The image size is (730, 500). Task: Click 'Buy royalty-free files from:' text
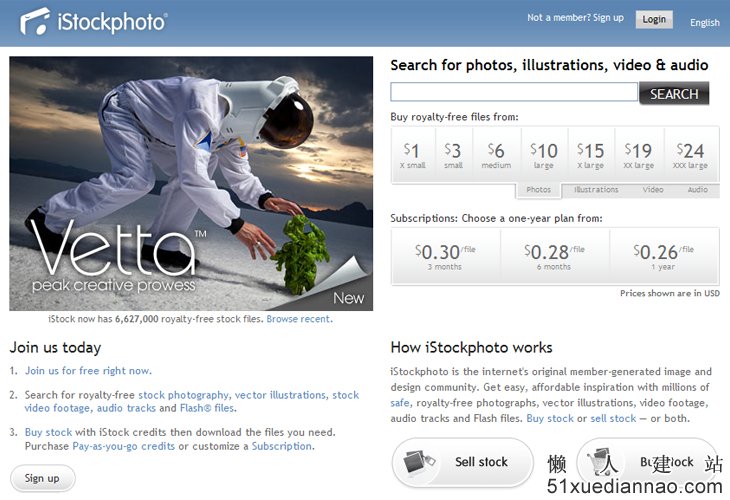coord(454,117)
